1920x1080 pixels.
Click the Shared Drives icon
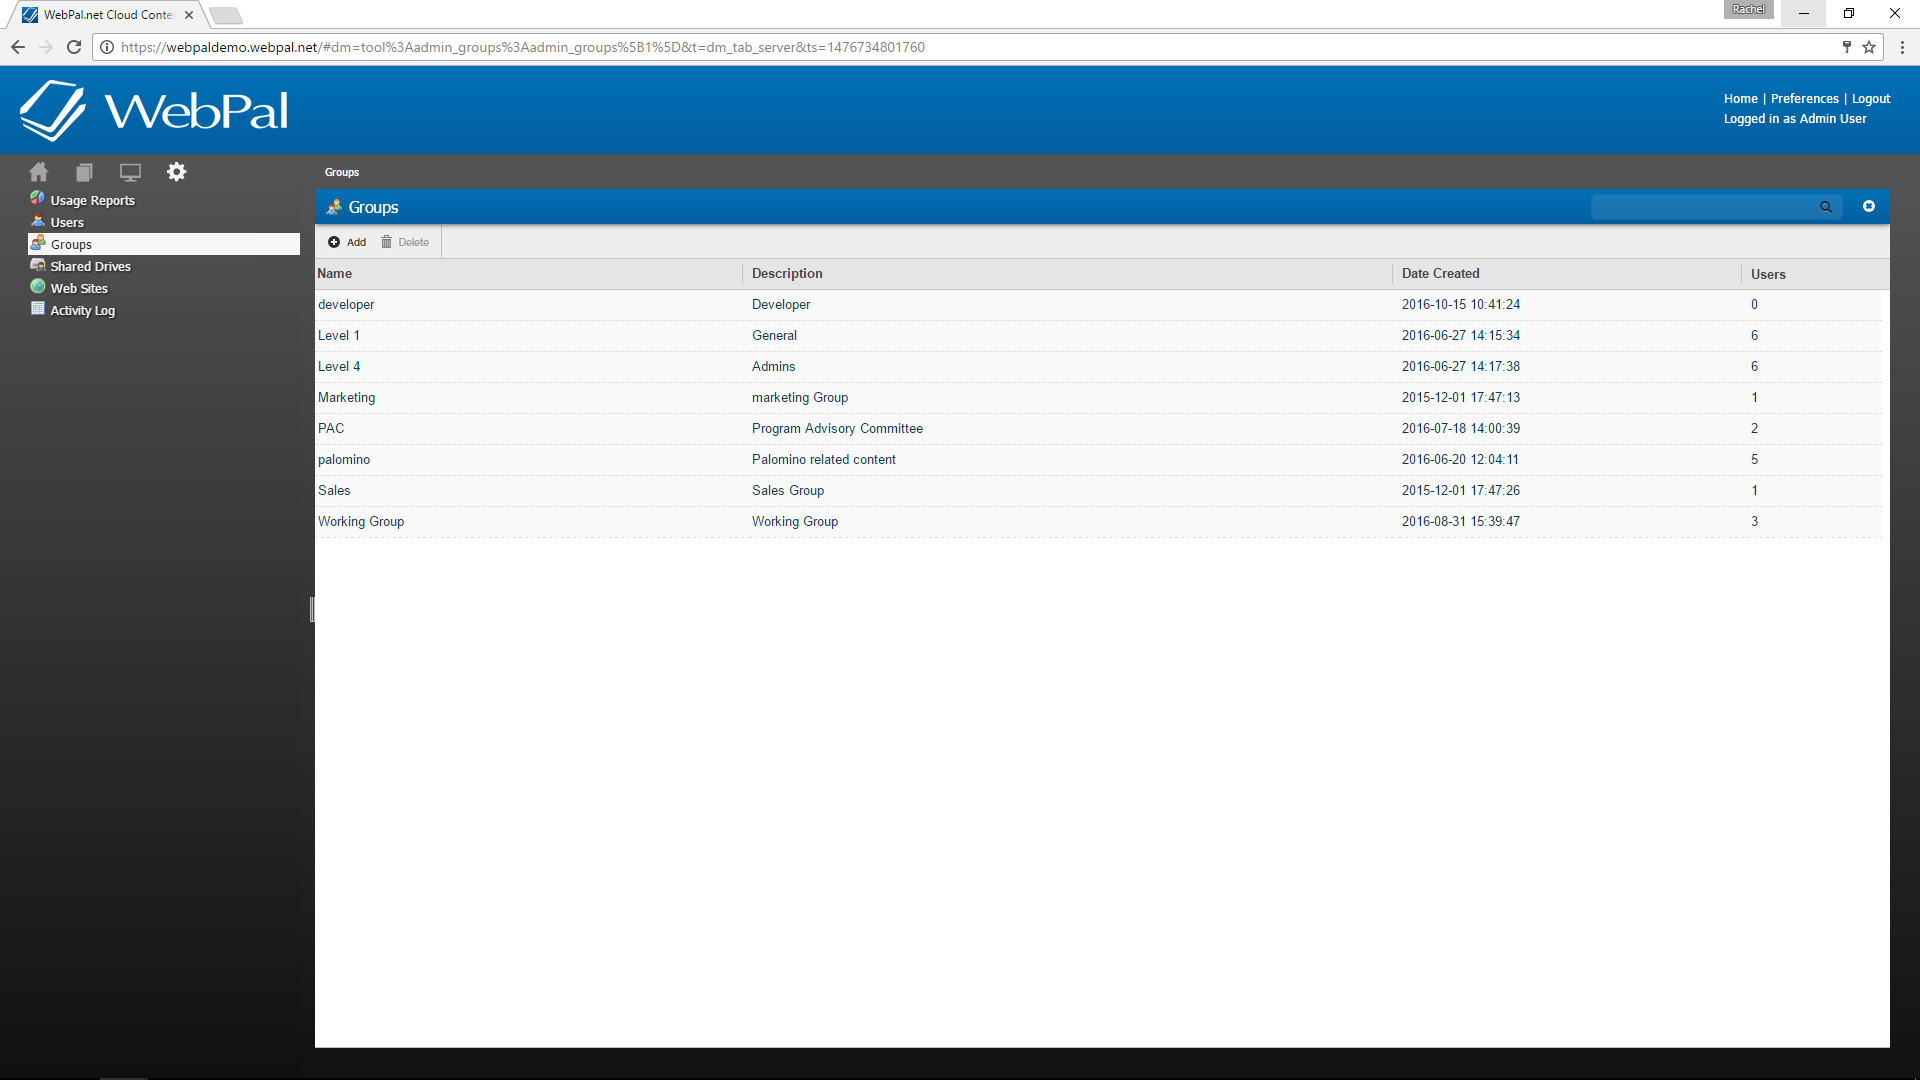[x=37, y=265]
